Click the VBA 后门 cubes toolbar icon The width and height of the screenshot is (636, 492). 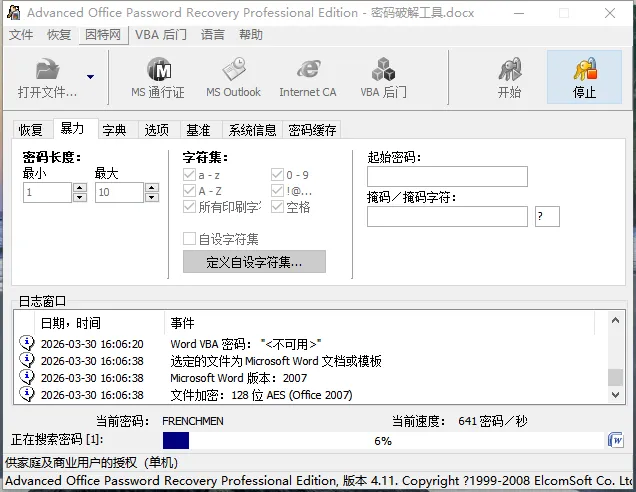(x=383, y=69)
